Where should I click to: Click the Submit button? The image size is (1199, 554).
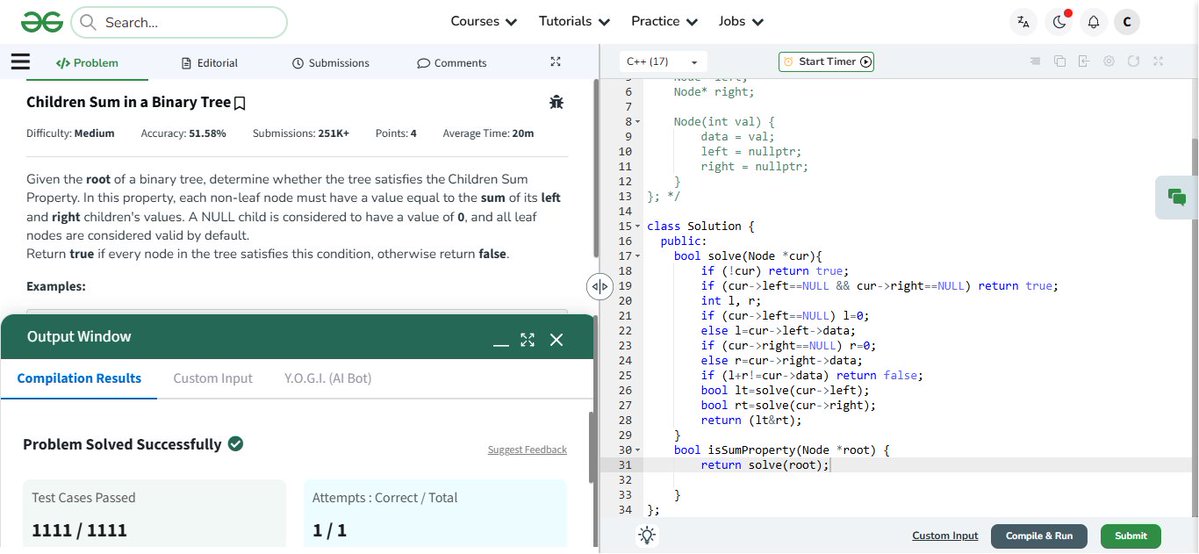[x=1130, y=536]
